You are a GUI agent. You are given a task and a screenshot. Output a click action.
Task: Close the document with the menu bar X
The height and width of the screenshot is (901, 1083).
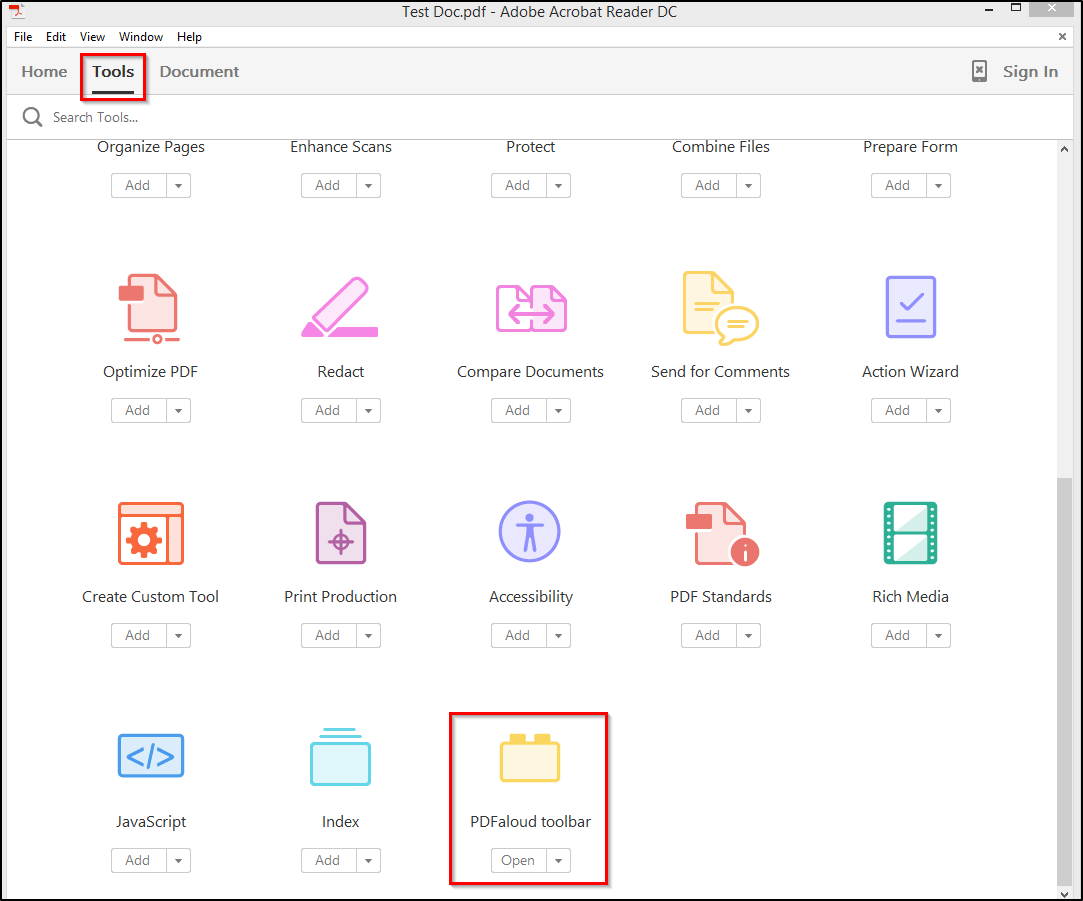click(1062, 37)
